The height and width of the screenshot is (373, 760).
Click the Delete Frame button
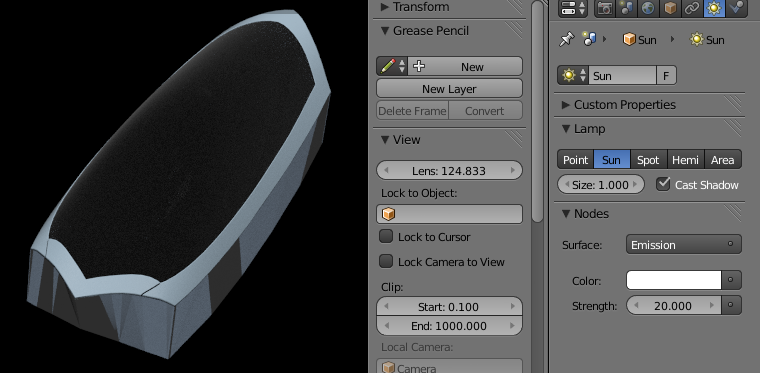click(x=412, y=110)
